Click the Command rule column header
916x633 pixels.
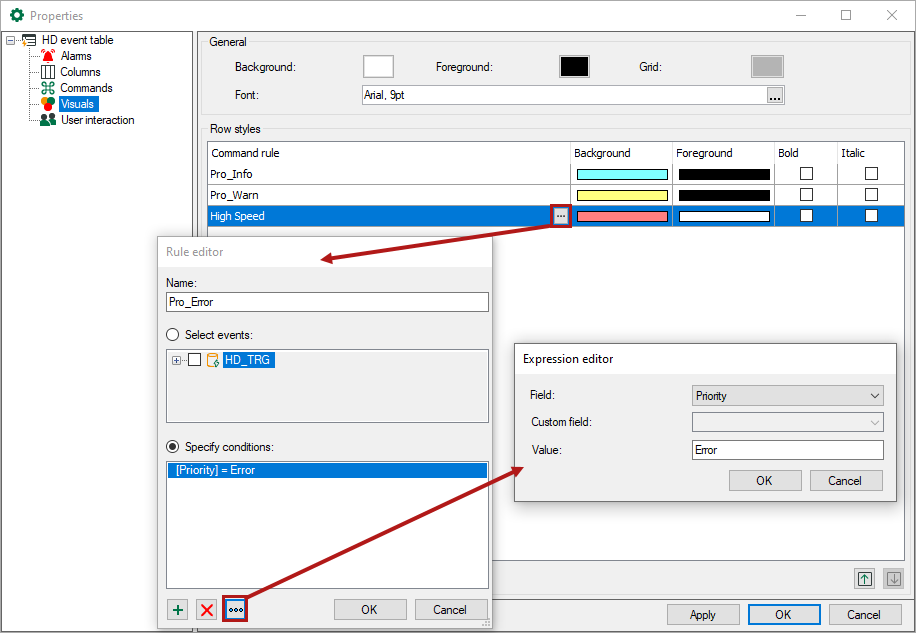388,153
